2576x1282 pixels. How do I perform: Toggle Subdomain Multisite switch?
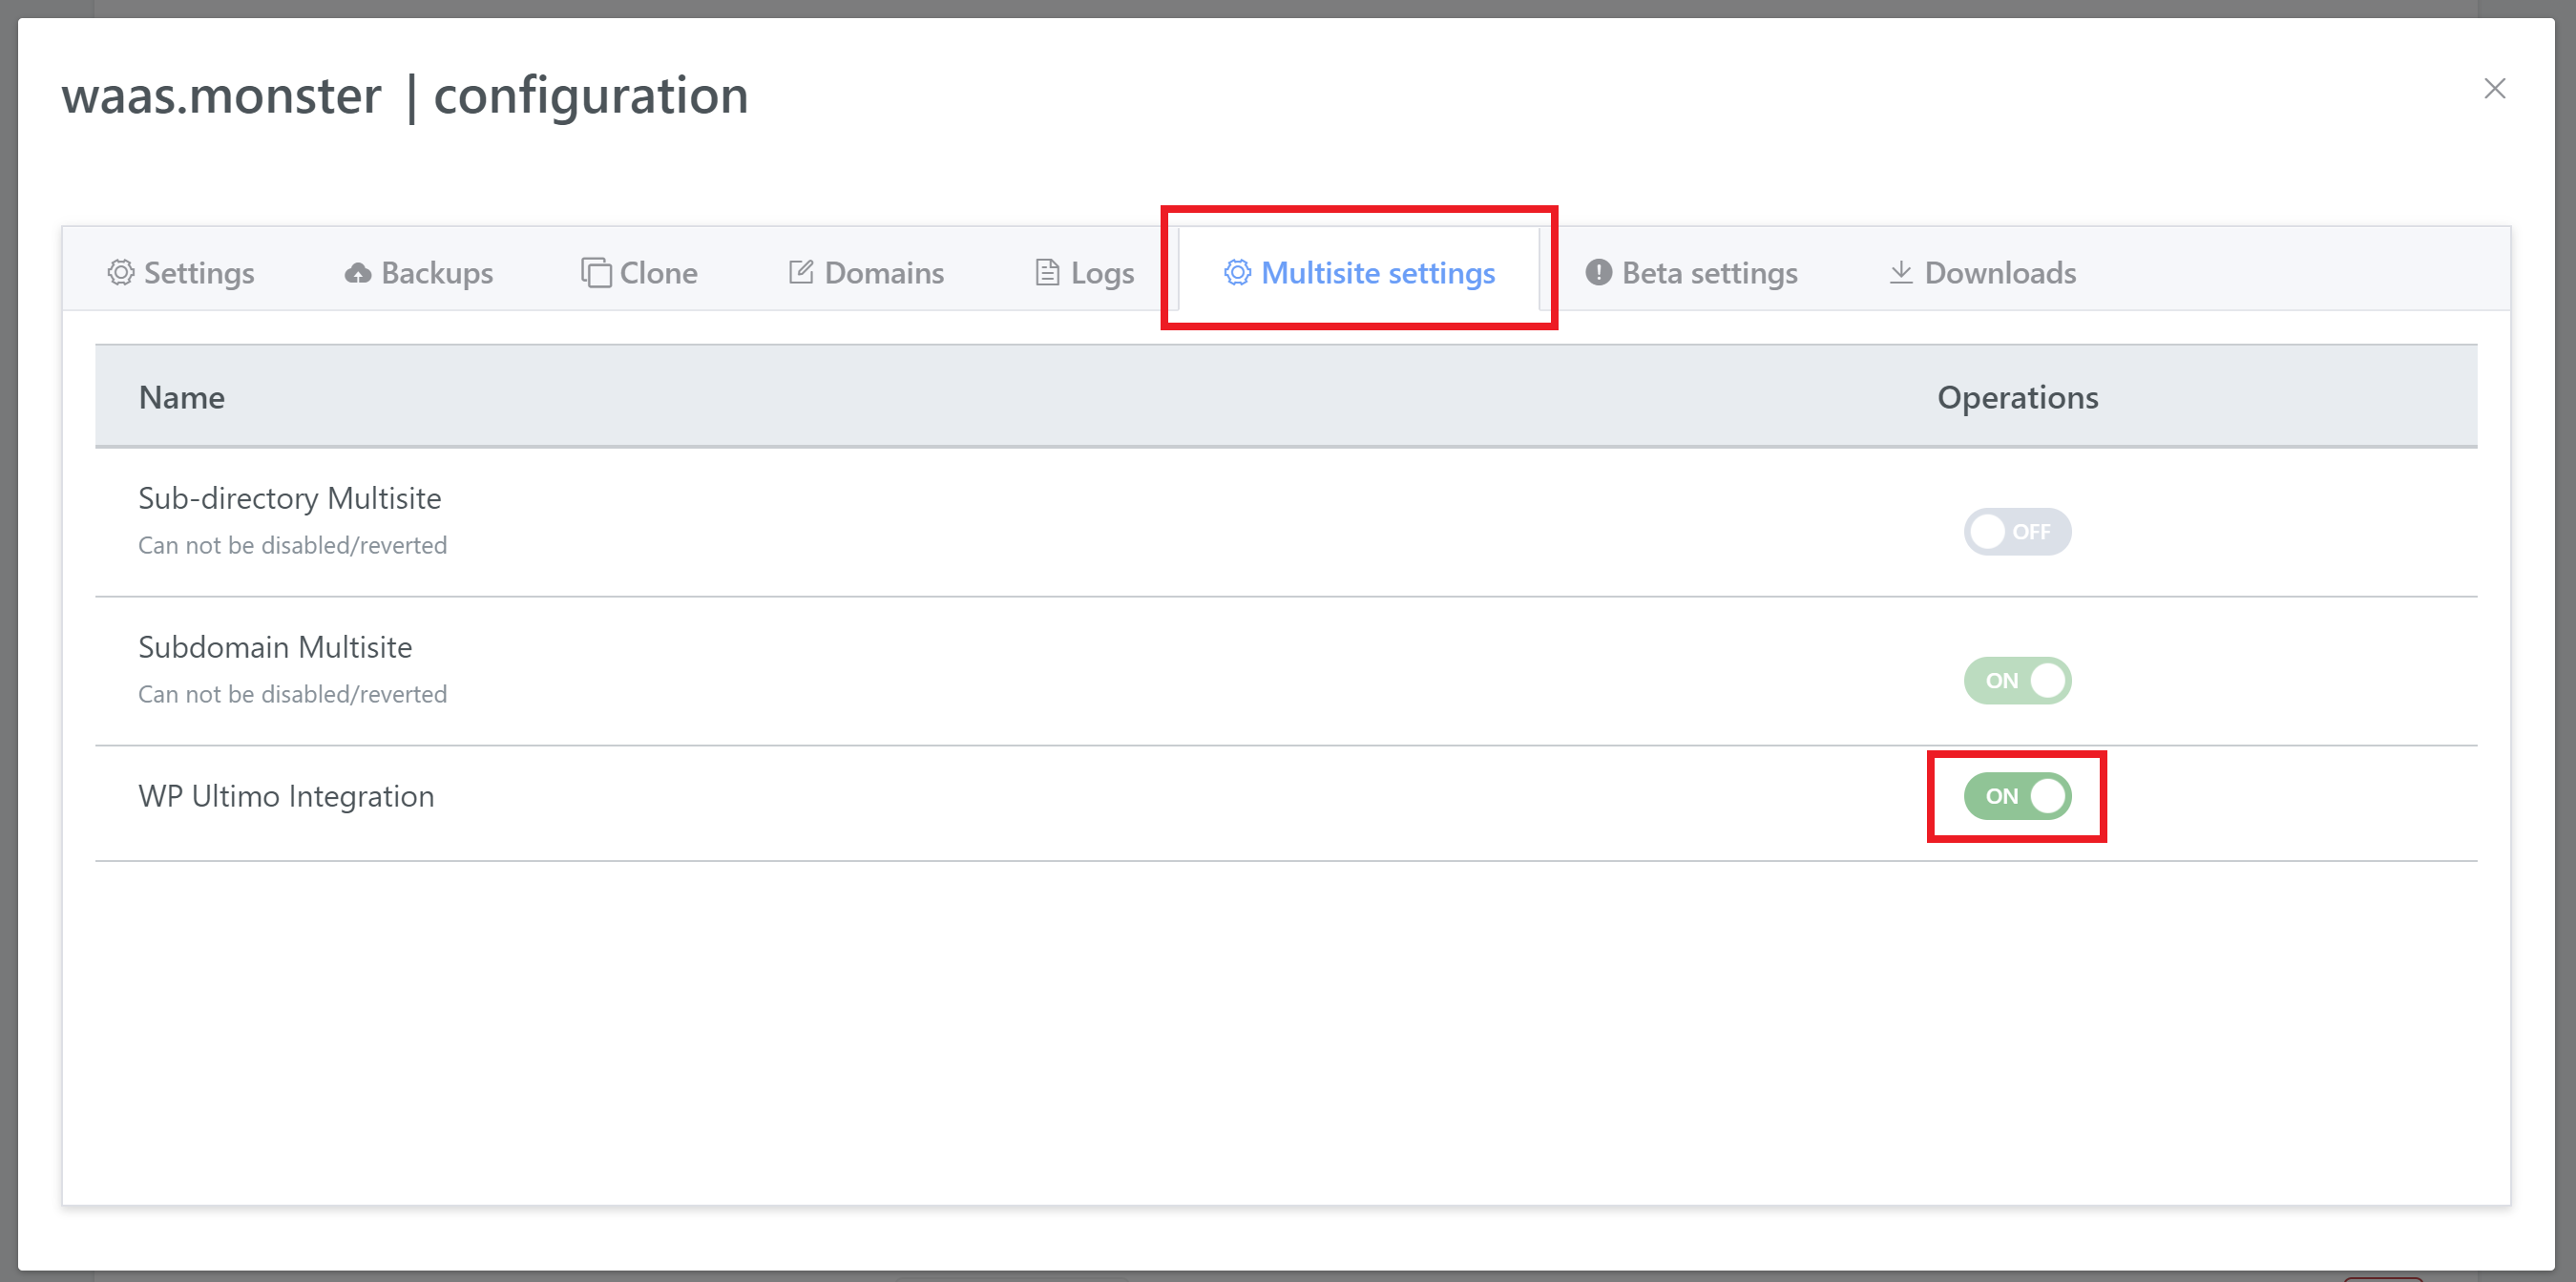[x=2017, y=680]
